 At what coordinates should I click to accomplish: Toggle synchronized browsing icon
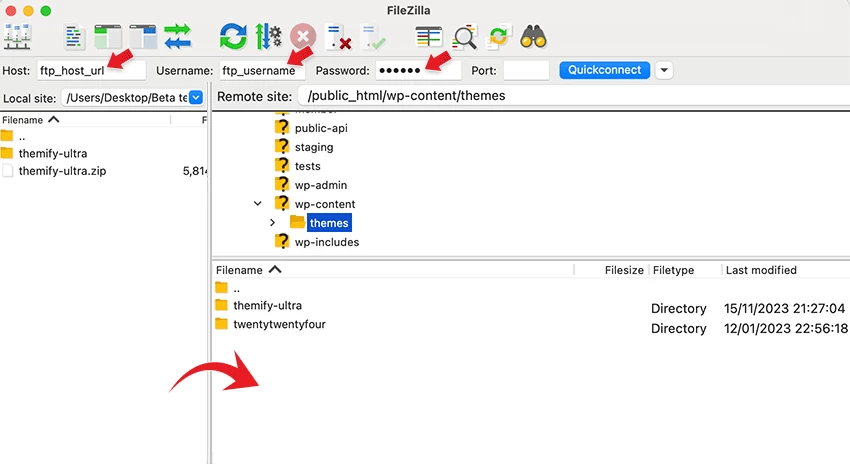click(499, 37)
